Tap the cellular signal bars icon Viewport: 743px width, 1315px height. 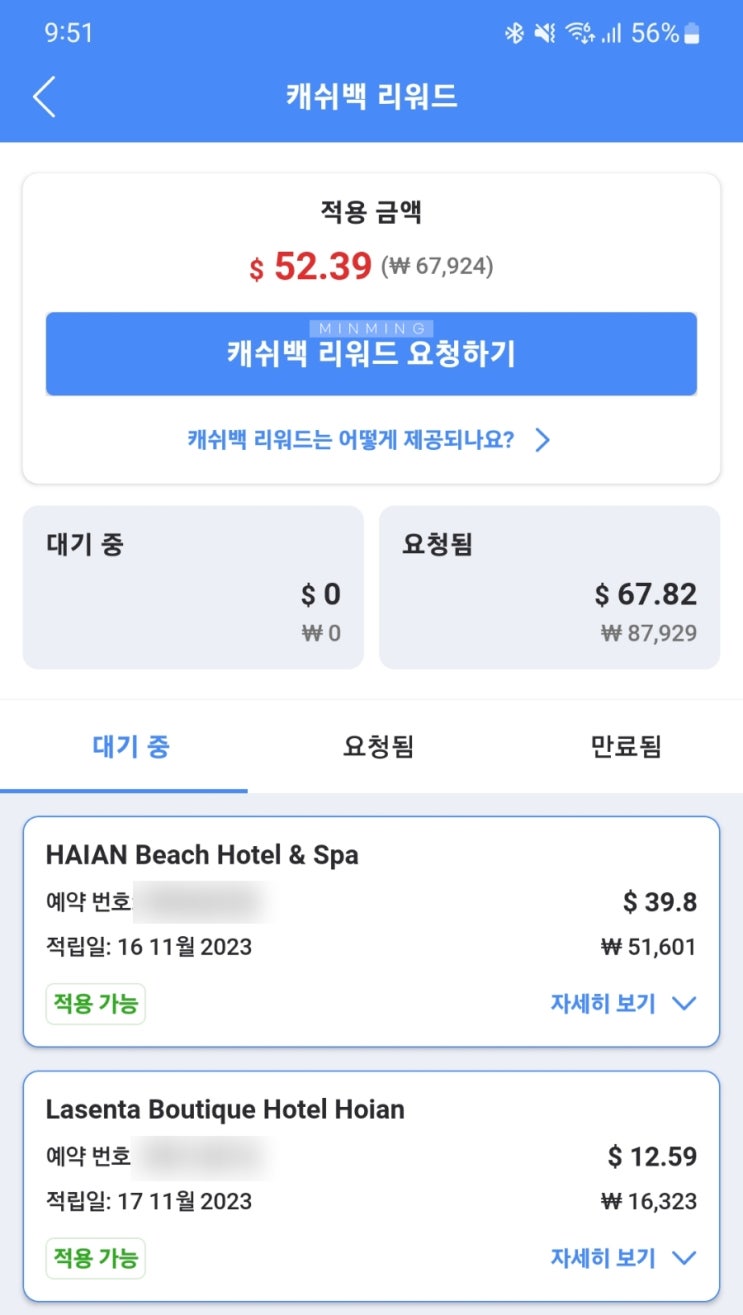[612, 34]
